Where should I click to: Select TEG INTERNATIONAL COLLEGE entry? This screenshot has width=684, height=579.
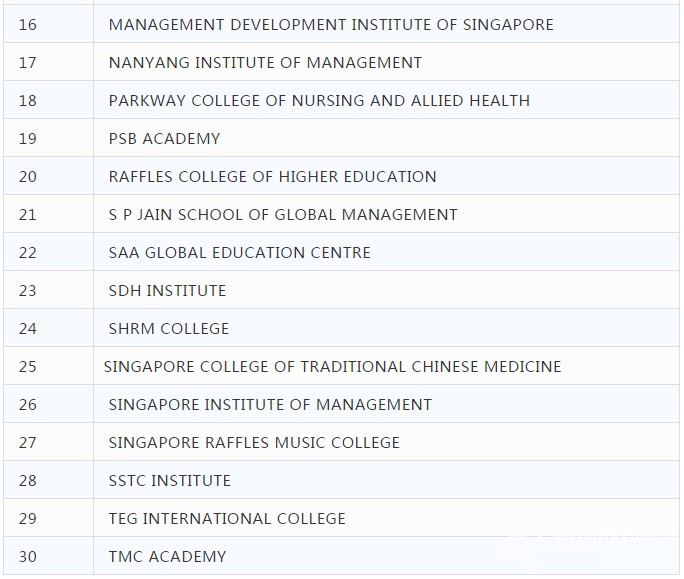(227, 518)
